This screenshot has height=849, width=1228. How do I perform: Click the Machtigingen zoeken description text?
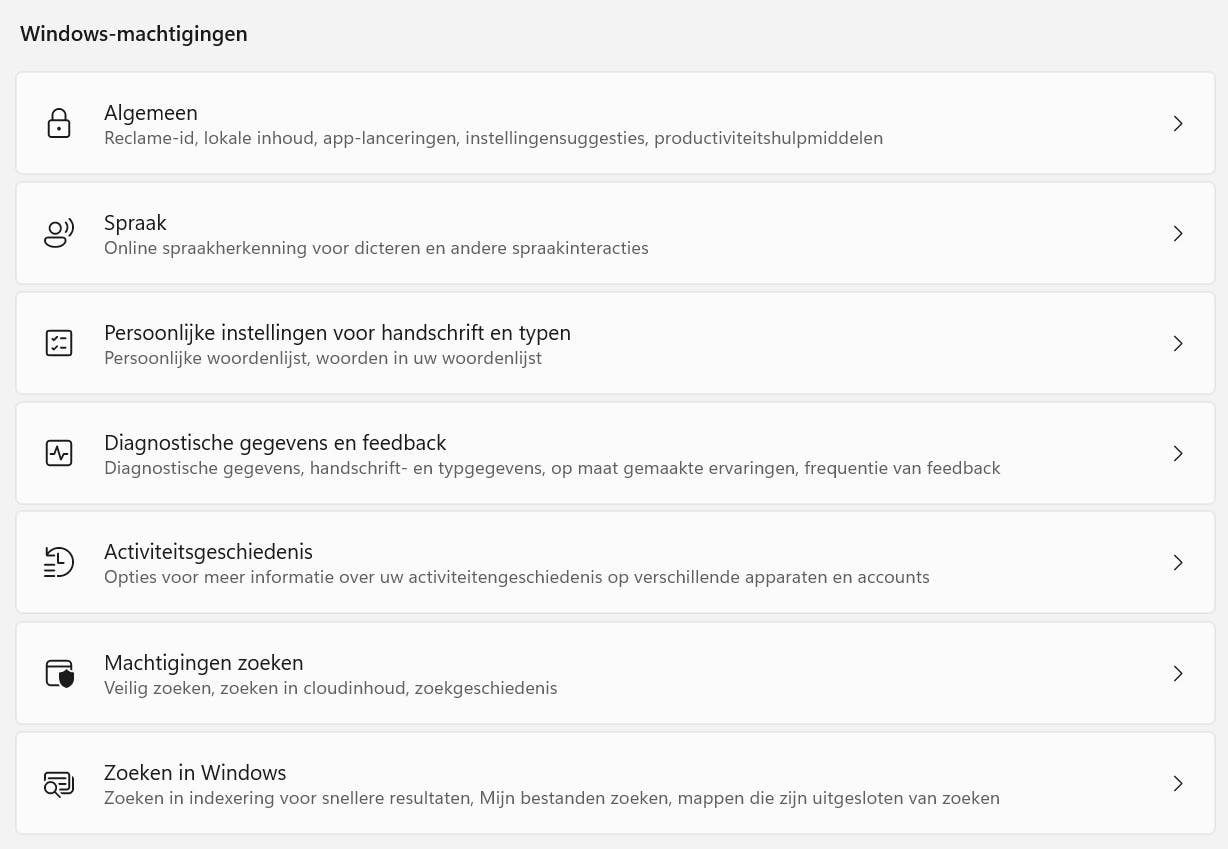pyautogui.click(x=330, y=688)
